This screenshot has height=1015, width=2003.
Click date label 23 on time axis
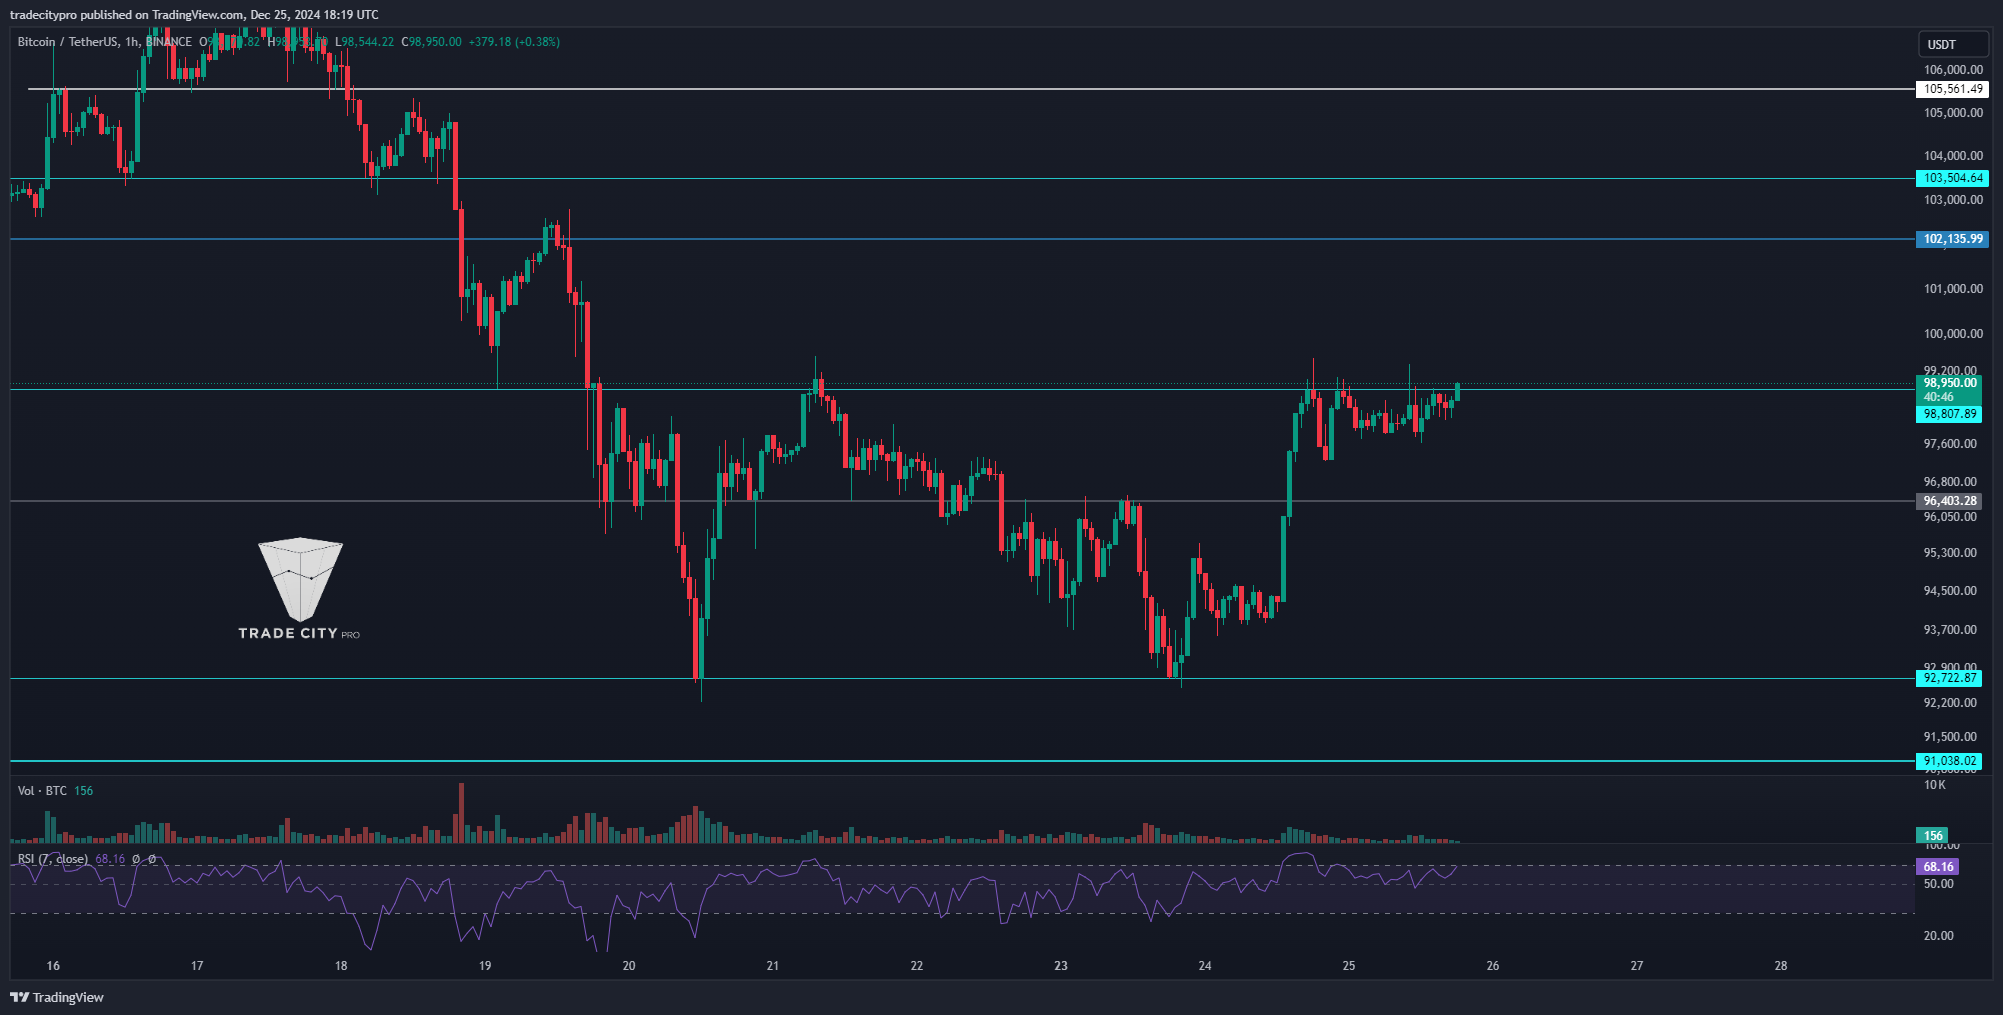tap(1061, 966)
